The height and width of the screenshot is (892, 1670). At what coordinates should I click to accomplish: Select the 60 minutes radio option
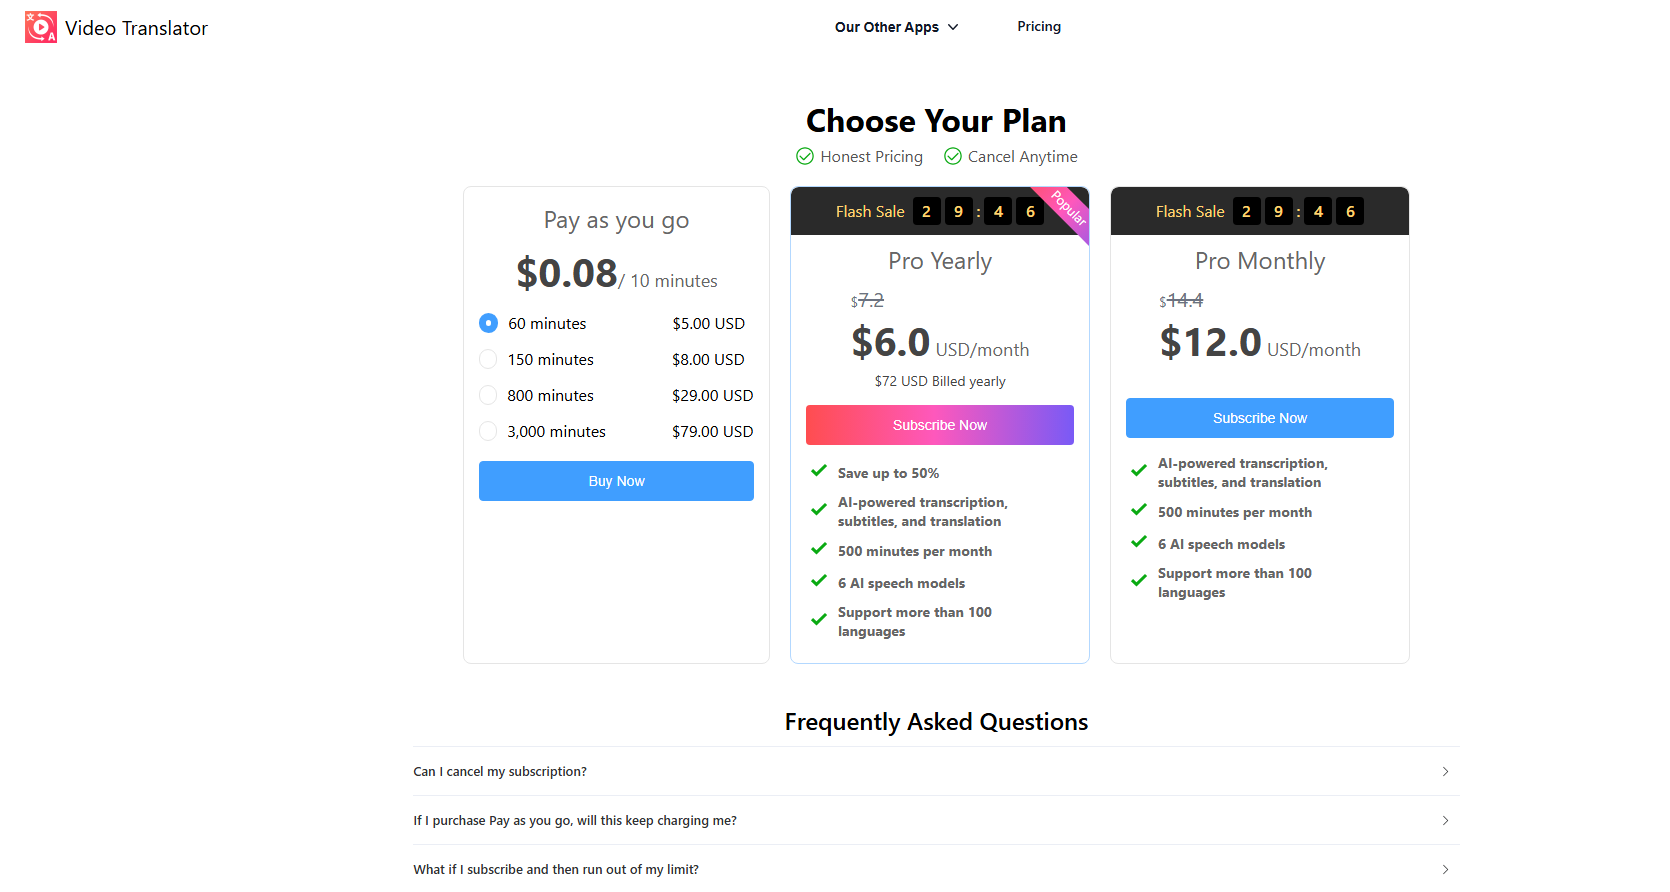(488, 323)
